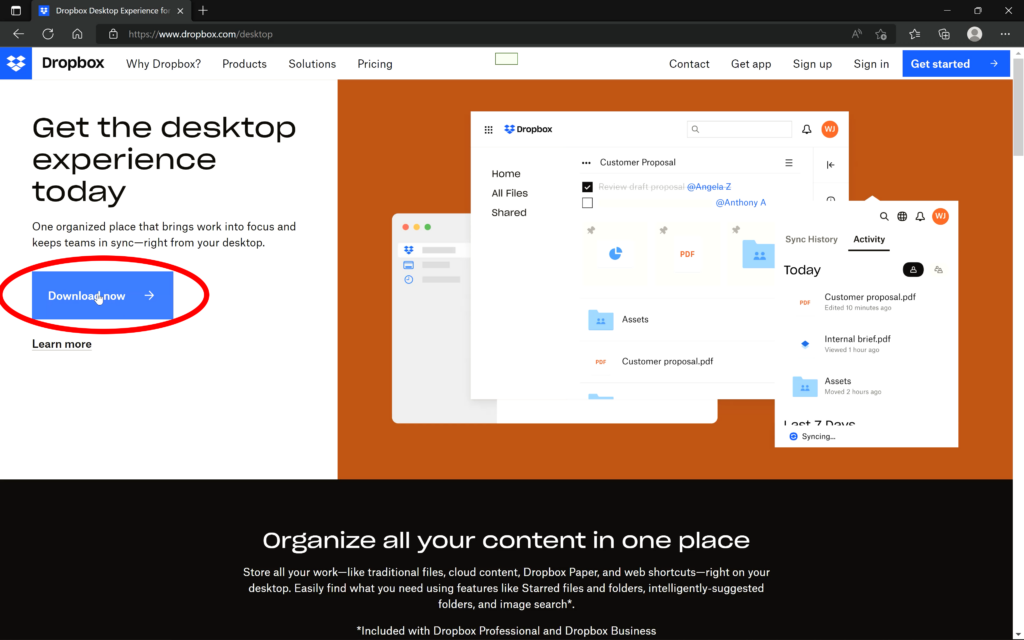Click the search field in Dropbox mockup
The height and width of the screenshot is (640, 1024).
[x=739, y=129]
